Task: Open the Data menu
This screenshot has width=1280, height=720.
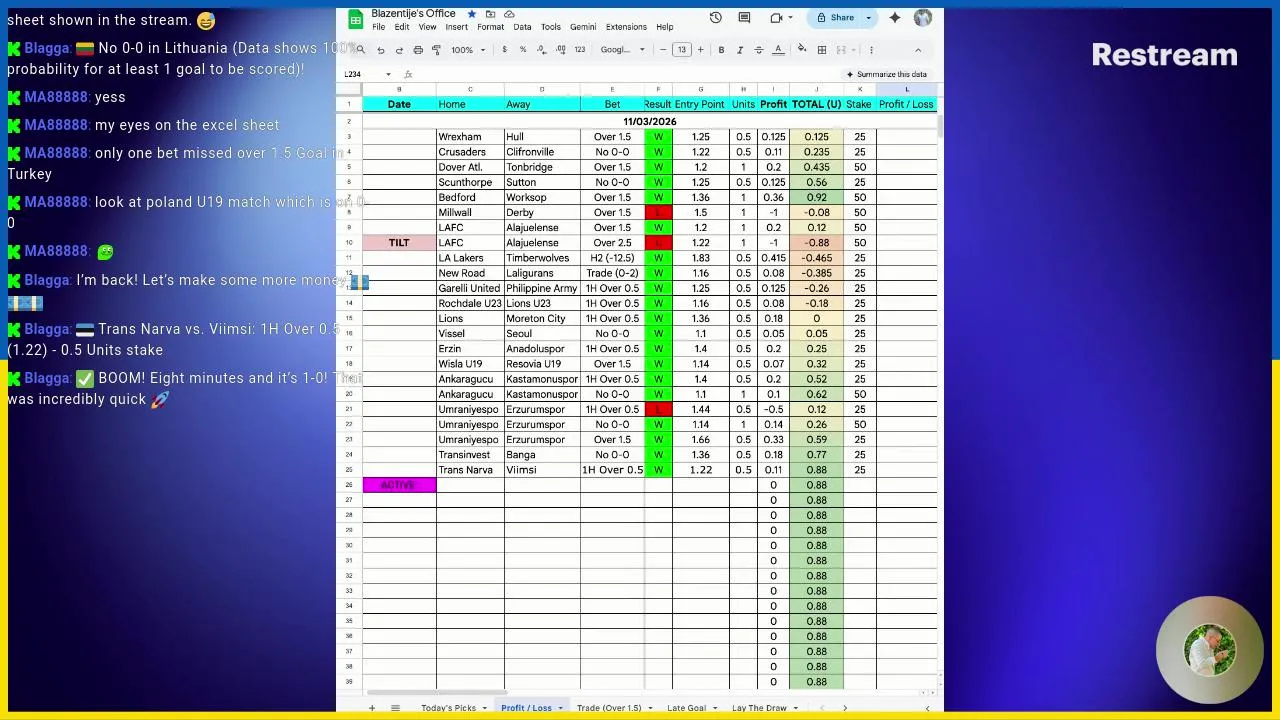Action: pyautogui.click(x=522, y=27)
